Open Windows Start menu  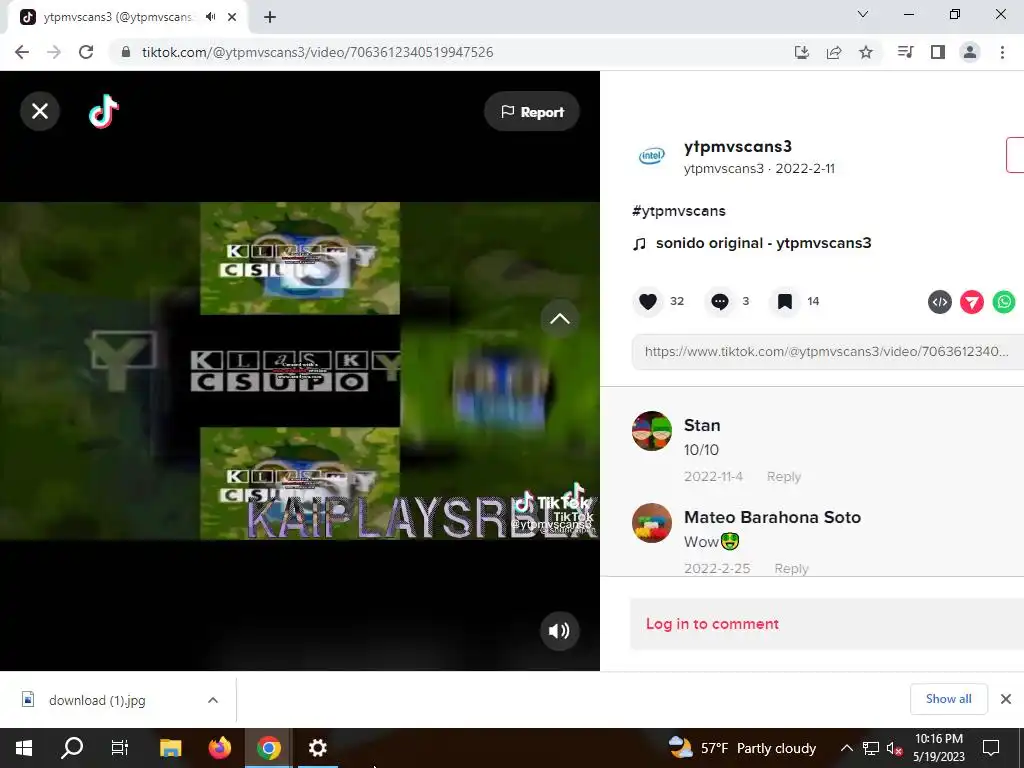pyautogui.click(x=24, y=748)
